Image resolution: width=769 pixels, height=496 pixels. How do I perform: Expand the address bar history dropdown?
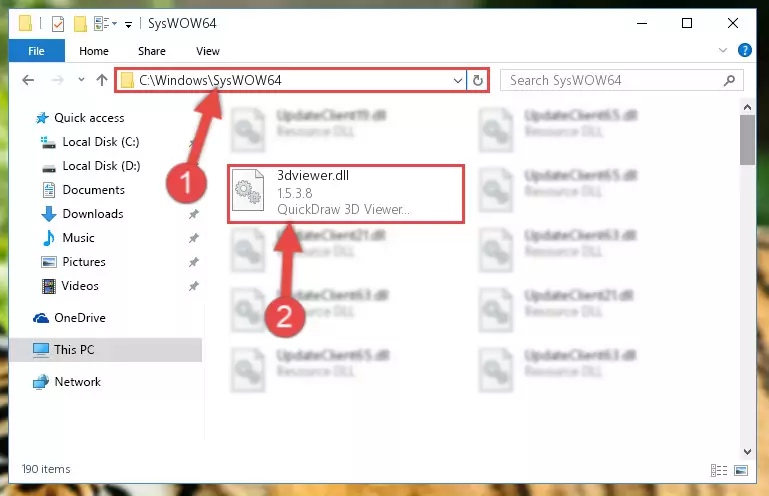458,80
